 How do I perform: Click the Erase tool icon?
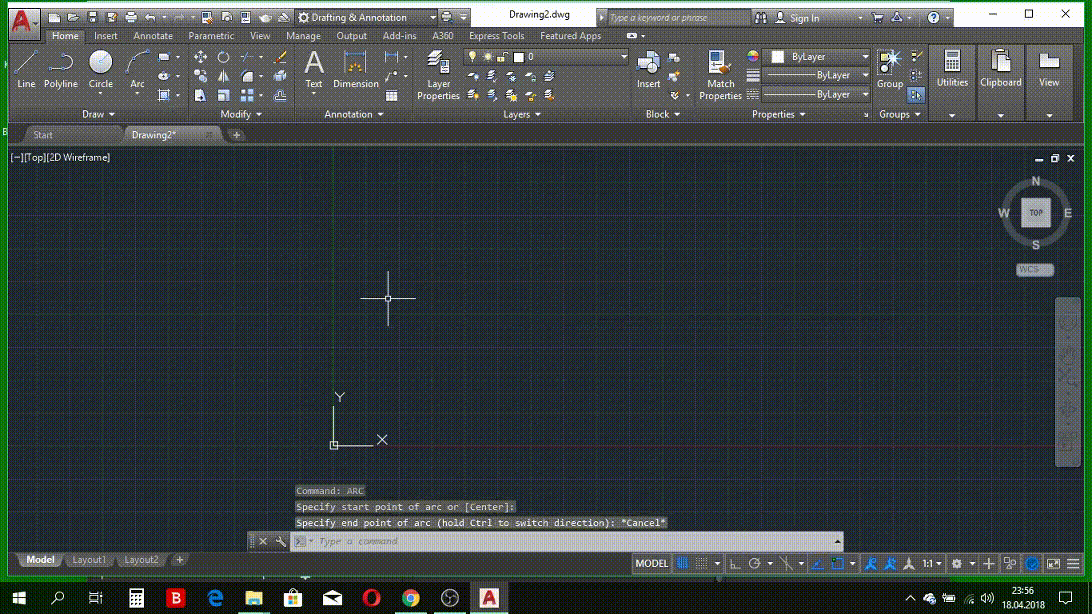[x=280, y=57]
